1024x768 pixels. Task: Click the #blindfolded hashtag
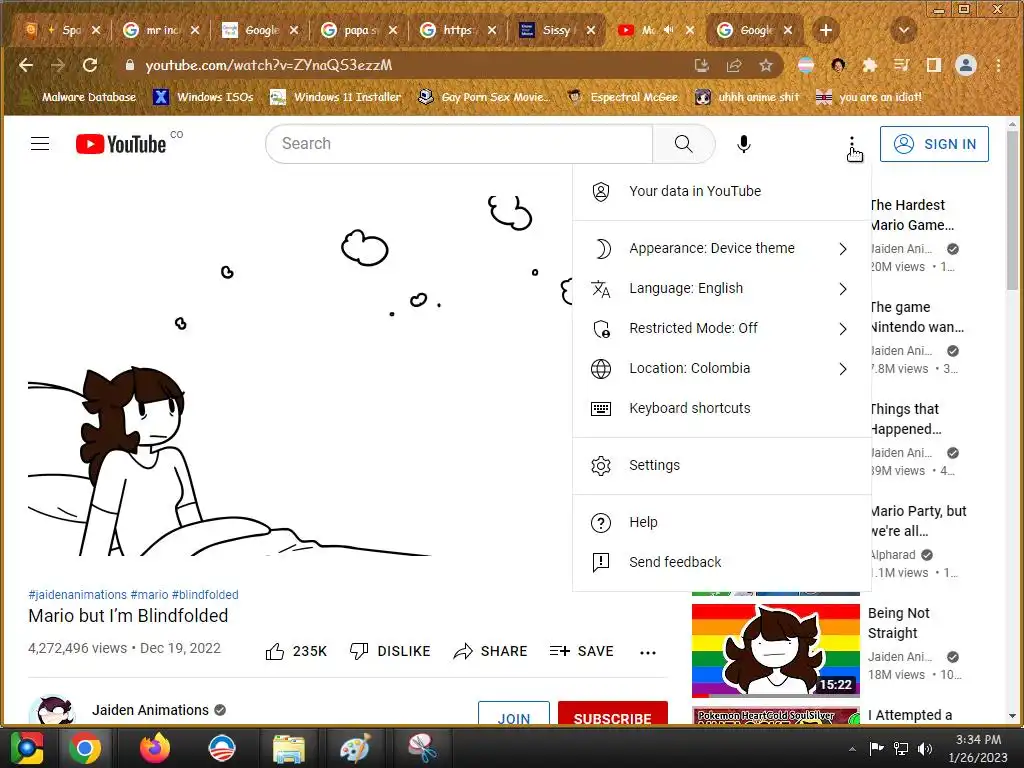tap(205, 595)
